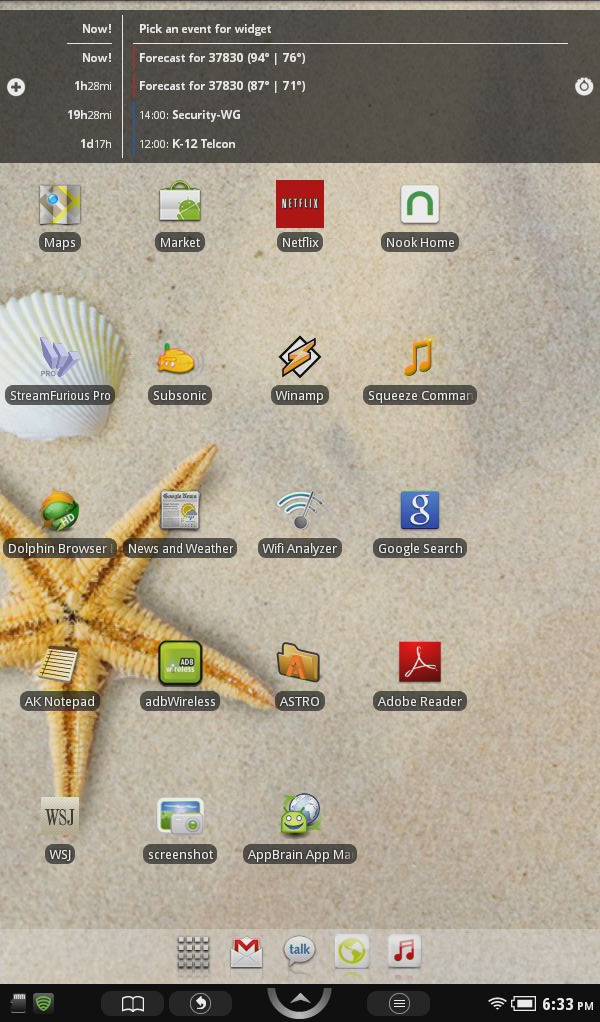This screenshot has height=1022, width=600.
Task: Launch the screenshot app
Action: (180, 817)
